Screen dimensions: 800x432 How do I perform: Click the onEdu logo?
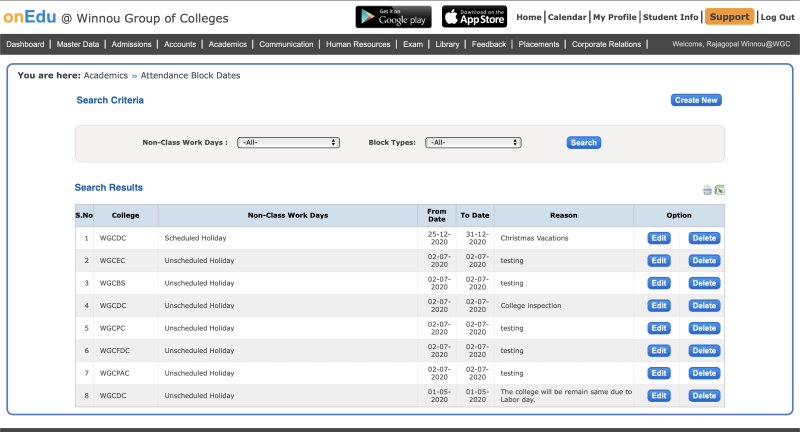click(x=29, y=17)
